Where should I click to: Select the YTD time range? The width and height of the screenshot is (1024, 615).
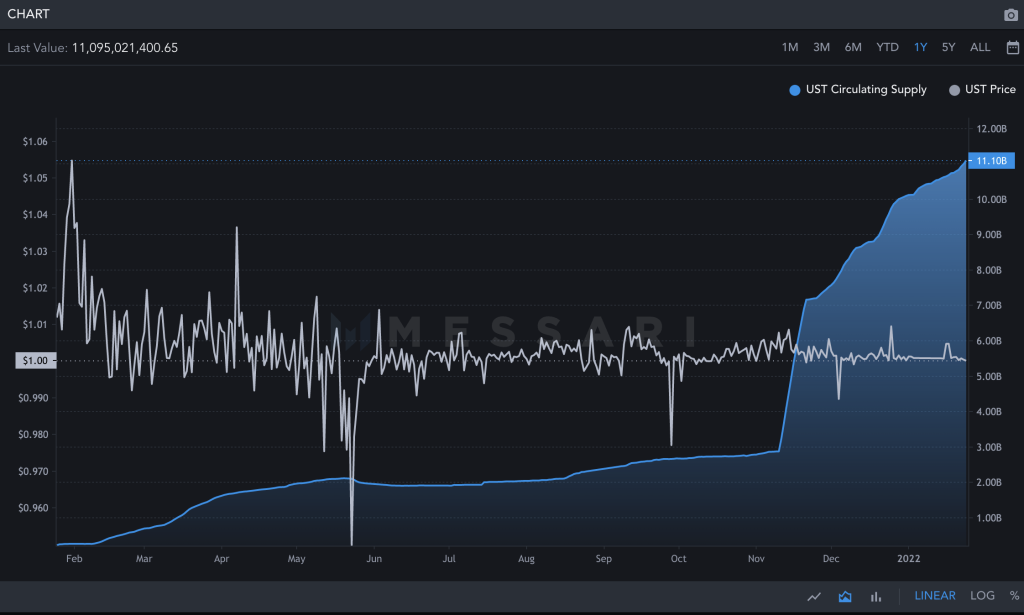tap(888, 47)
